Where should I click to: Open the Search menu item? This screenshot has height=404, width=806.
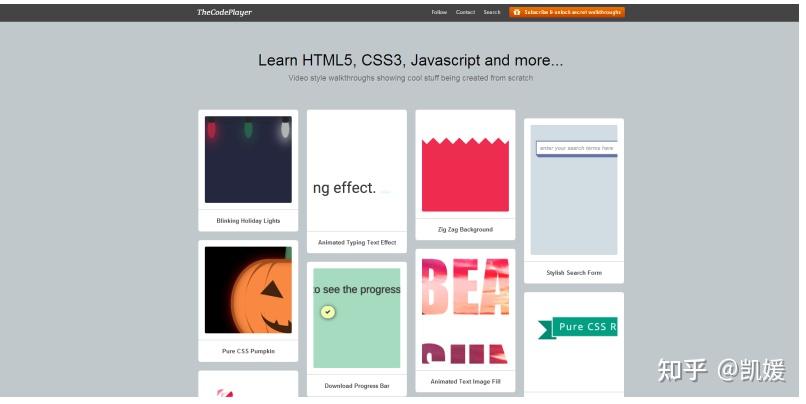[492, 12]
